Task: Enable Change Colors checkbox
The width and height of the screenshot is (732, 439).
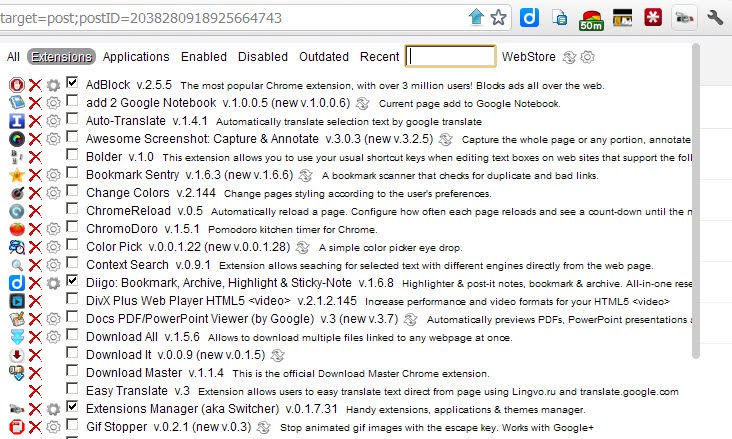Action: click(x=72, y=191)
